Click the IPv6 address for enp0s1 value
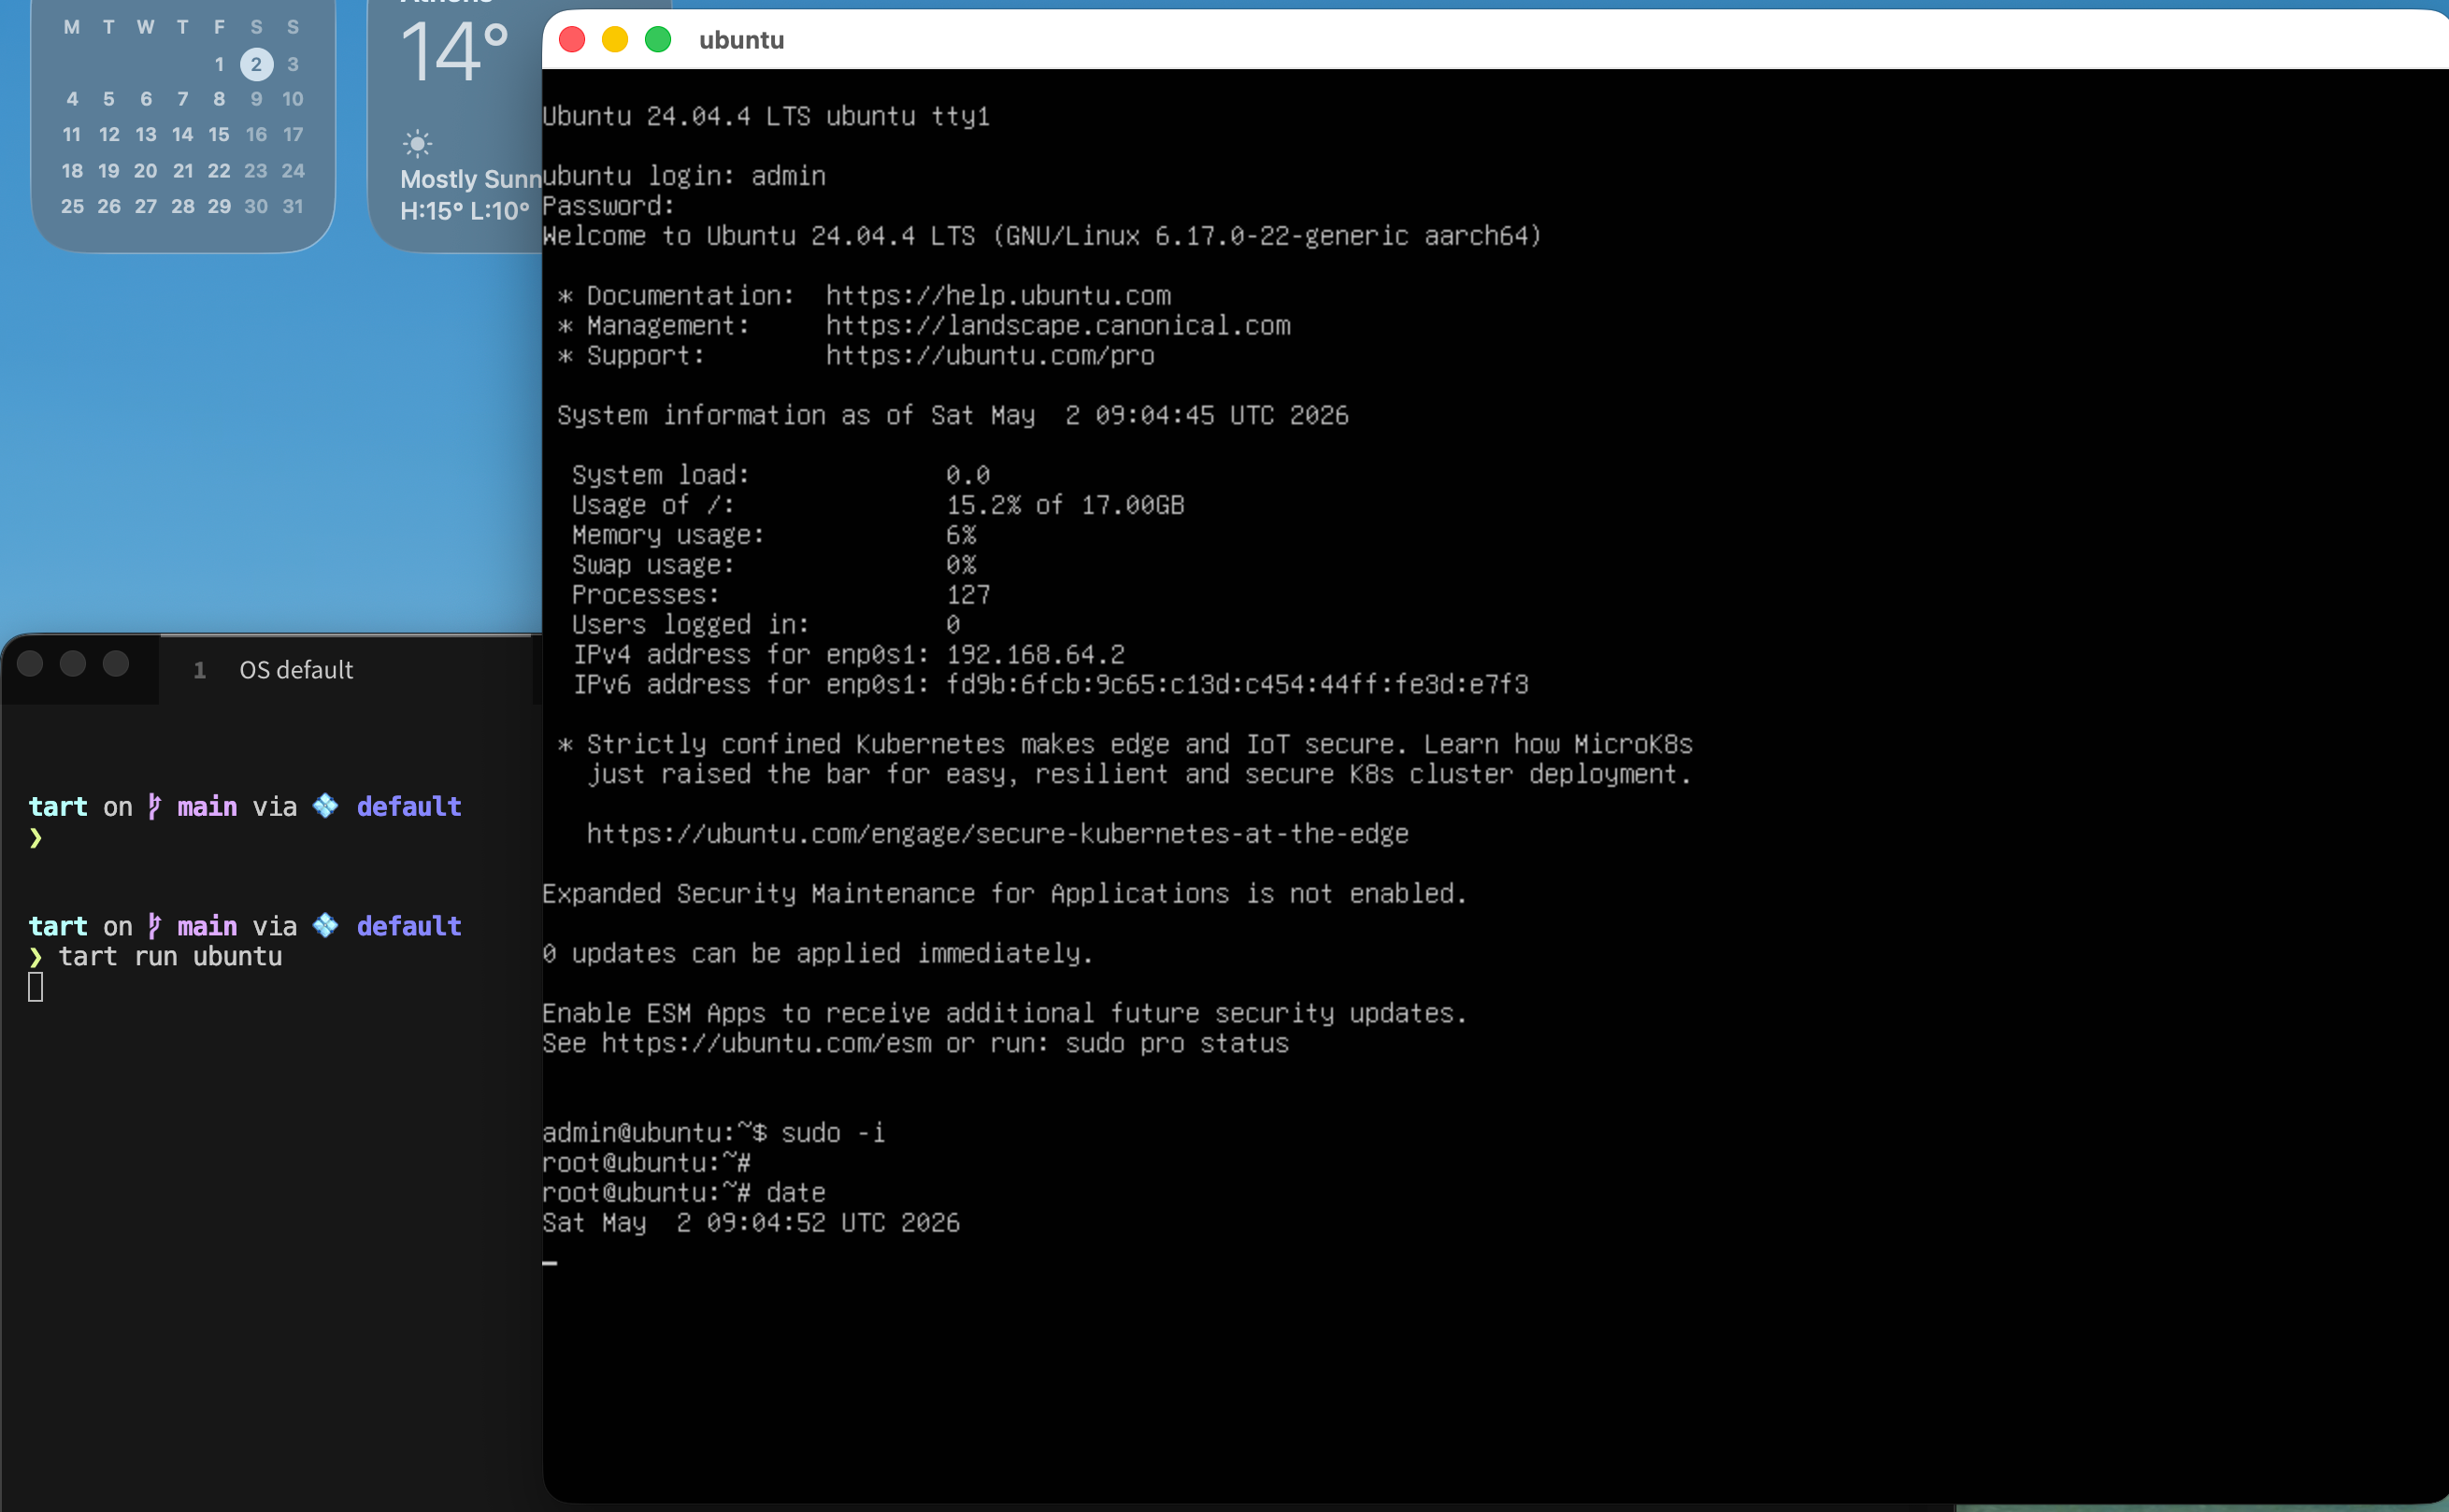 (x=1237, y=685)
